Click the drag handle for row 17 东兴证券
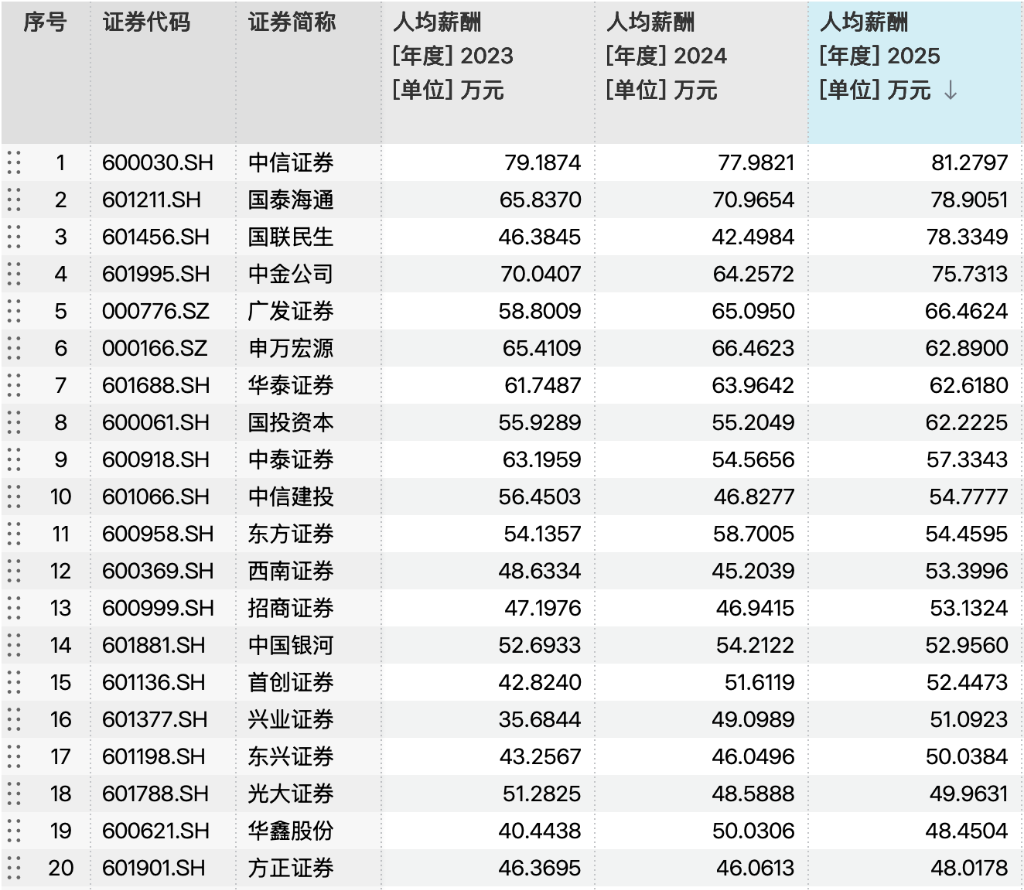This screenshot has height=890, width=1024. click(x=14, y=757)
